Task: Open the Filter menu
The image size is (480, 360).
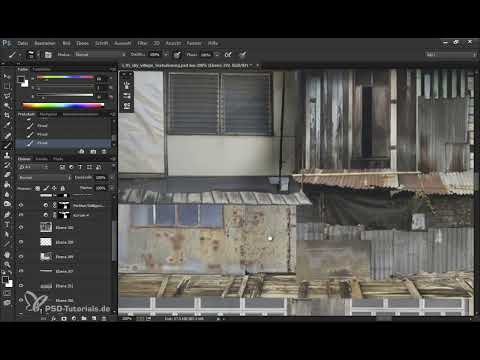Action: click(x=142, y=43)
